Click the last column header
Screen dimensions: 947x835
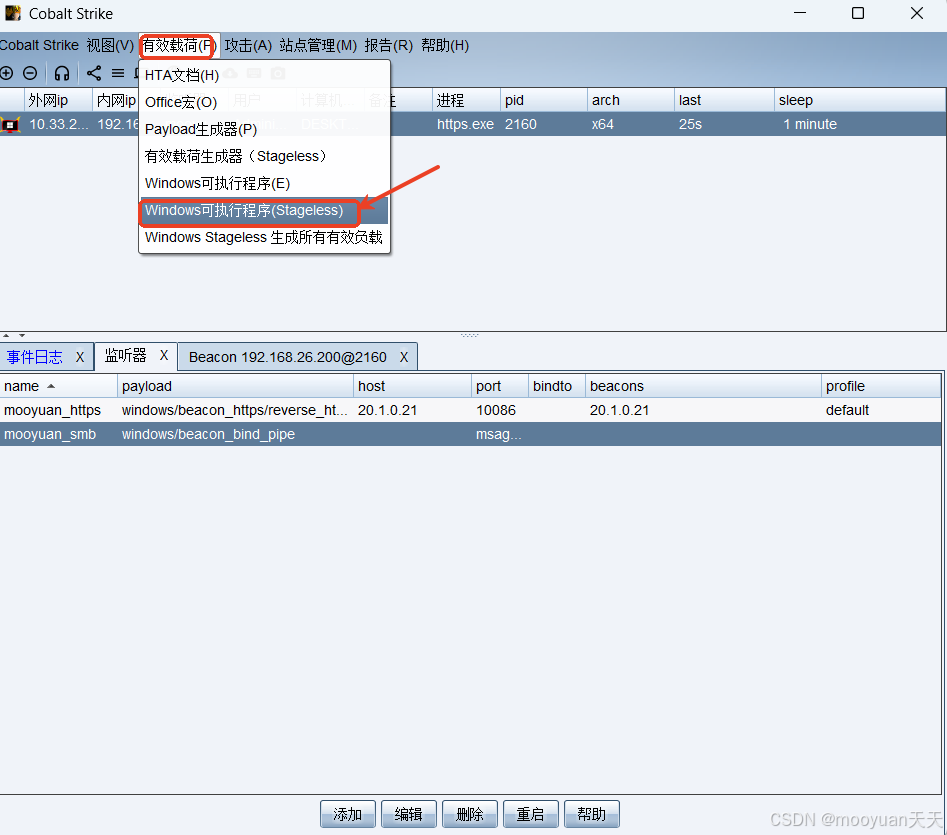(724, 100)
